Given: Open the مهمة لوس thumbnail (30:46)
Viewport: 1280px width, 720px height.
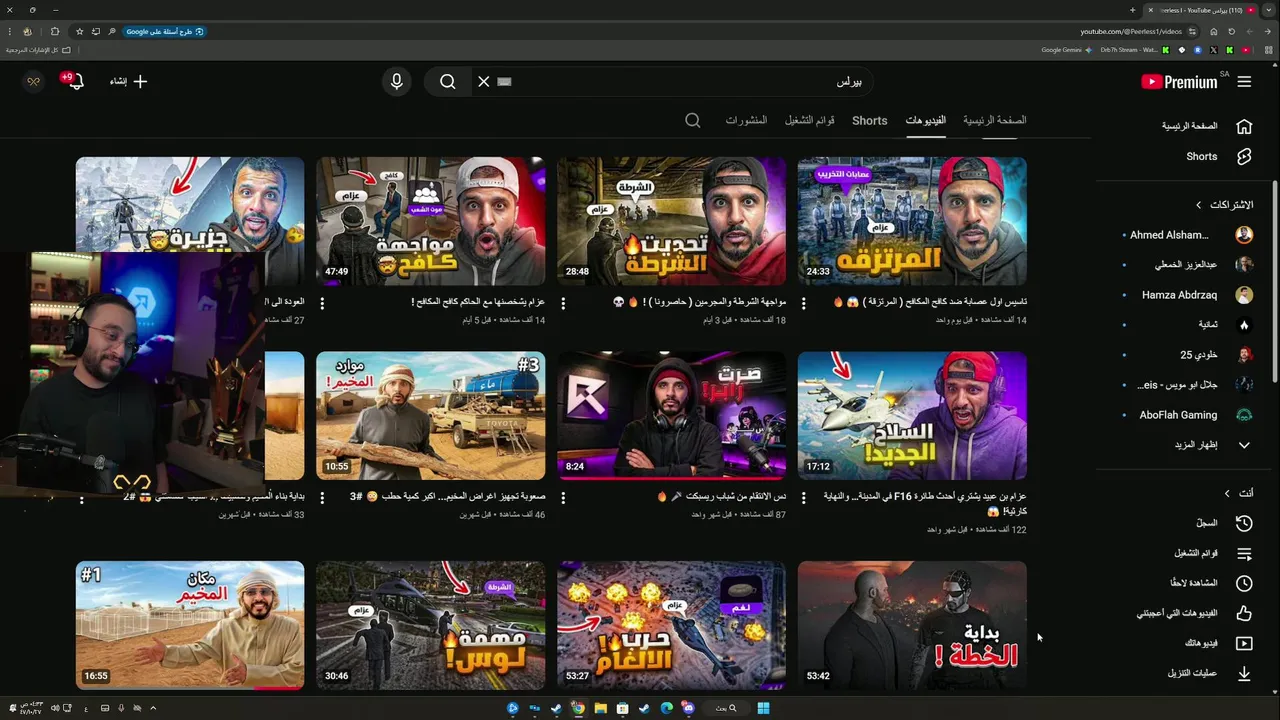Looking at the screenshot, I should click(x=430, y=625).
